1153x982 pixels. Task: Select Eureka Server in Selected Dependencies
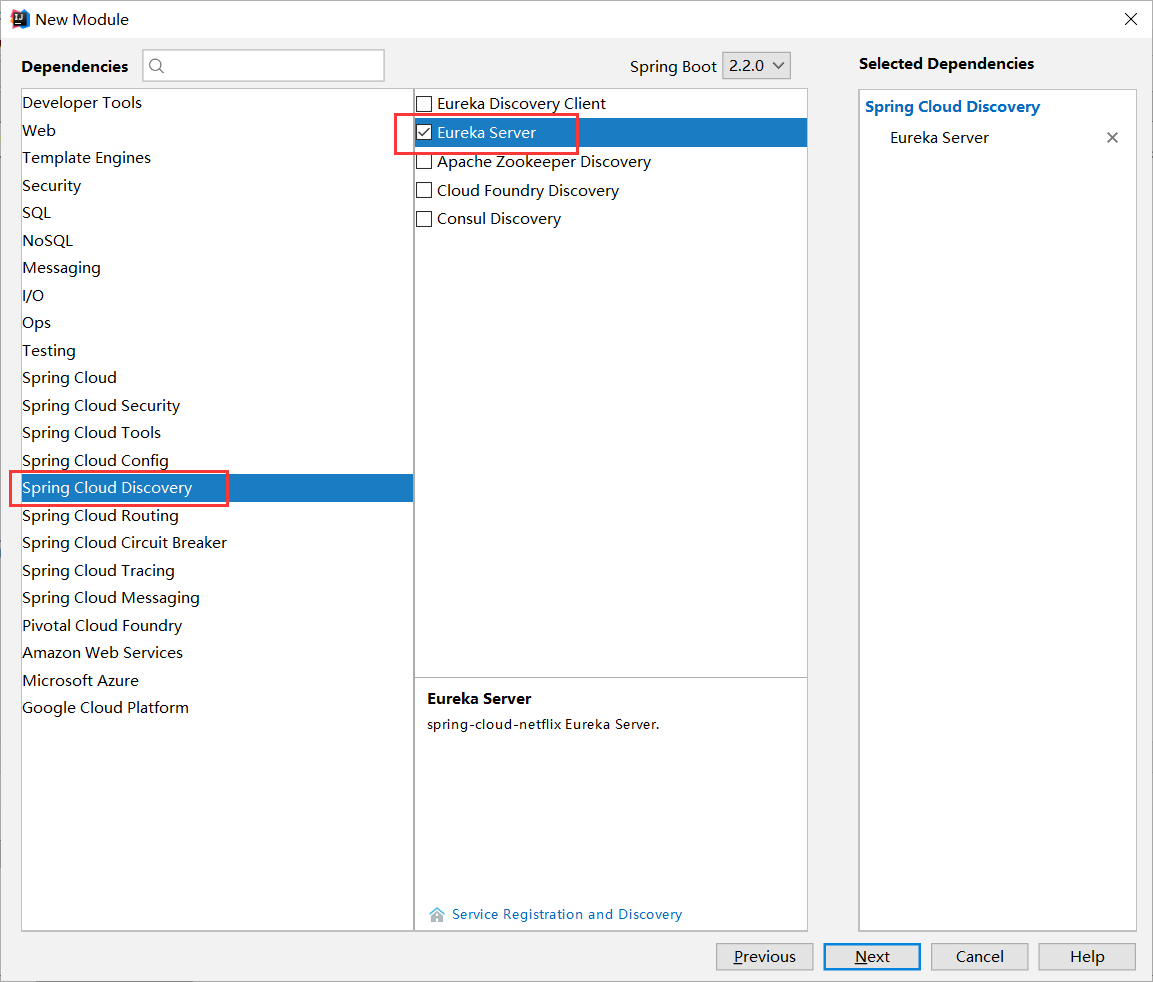coord(939,138)
